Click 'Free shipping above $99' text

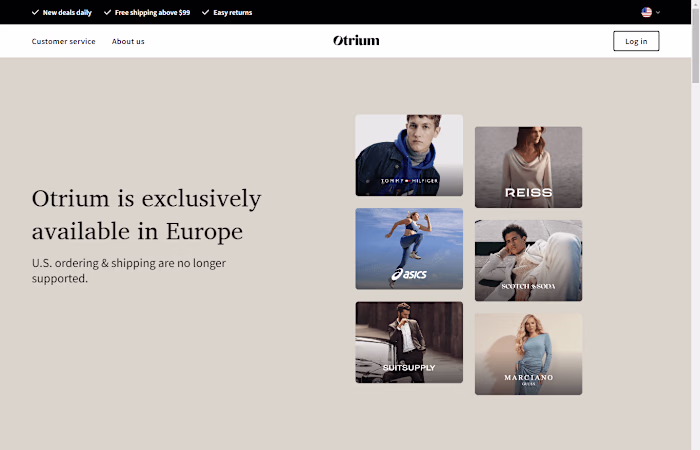pos(152,12)
